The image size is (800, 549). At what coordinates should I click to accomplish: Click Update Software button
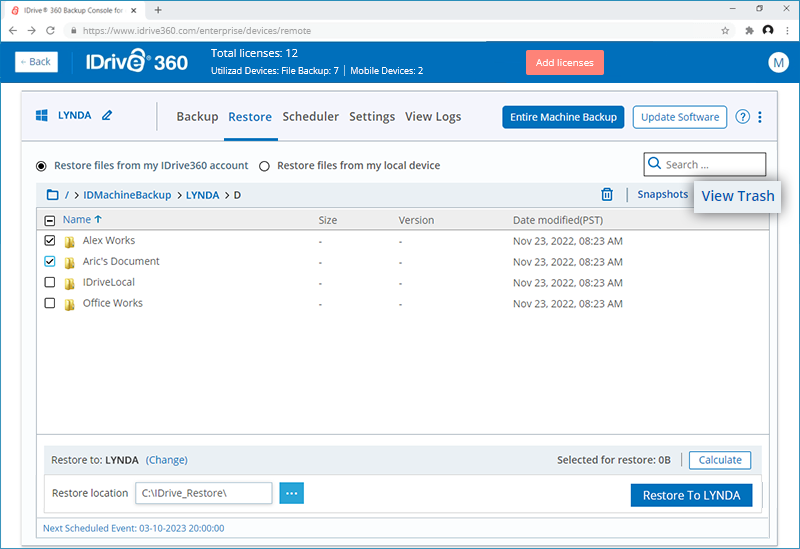click(680, 117)
